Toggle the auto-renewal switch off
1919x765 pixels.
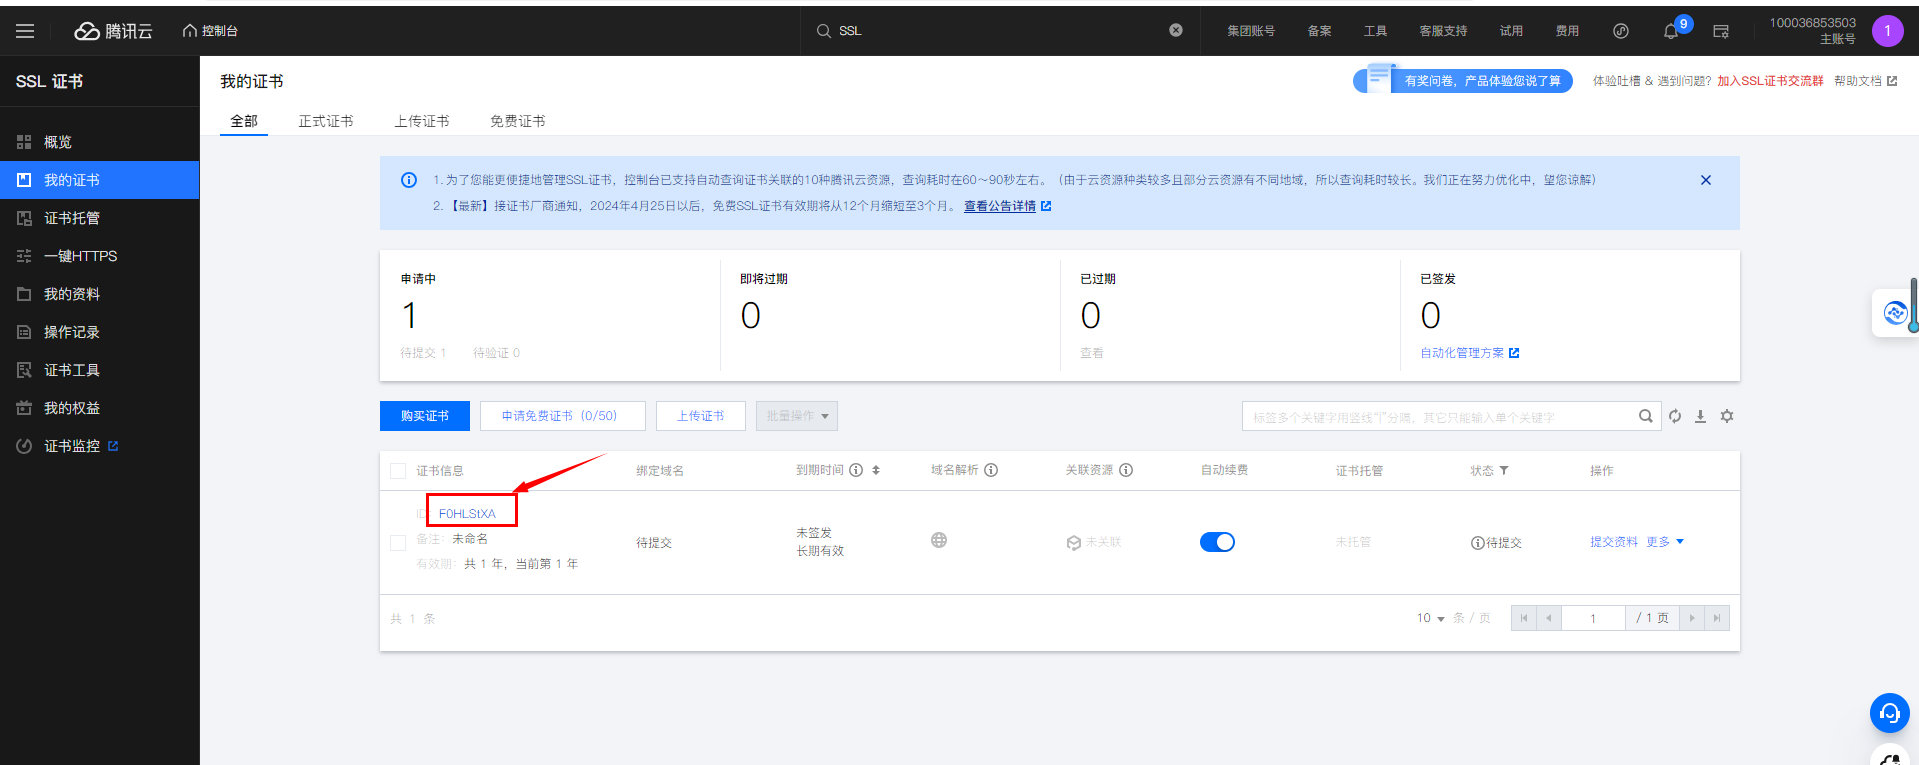pyautogui.click(x=1217, y=542)
